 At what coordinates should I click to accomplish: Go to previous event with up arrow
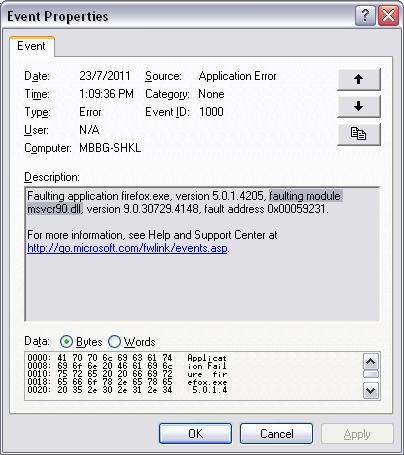point(359,79)
